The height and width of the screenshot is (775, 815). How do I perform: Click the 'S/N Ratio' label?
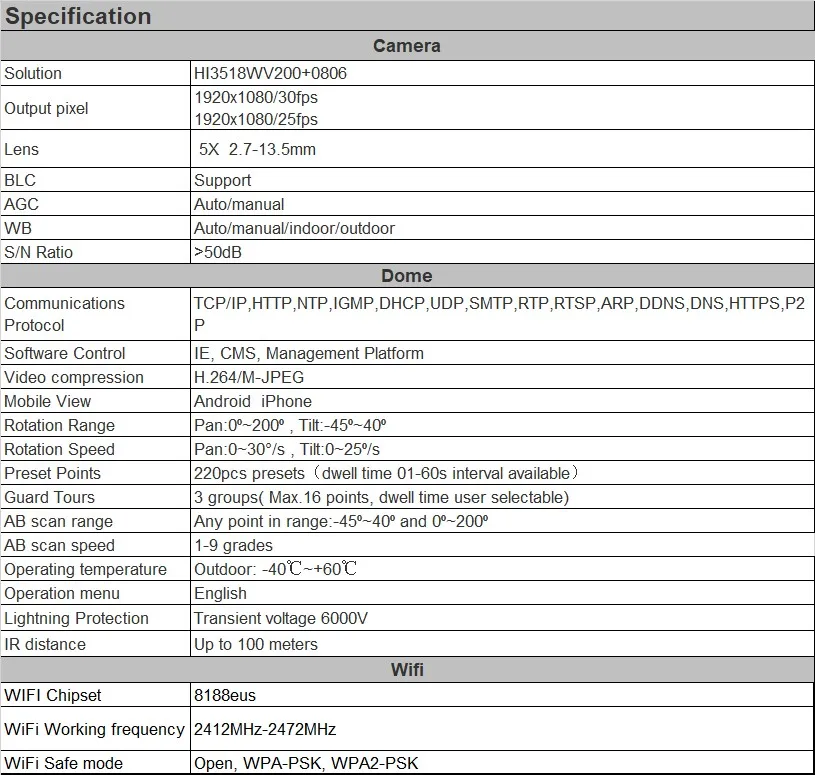[38, 252]
